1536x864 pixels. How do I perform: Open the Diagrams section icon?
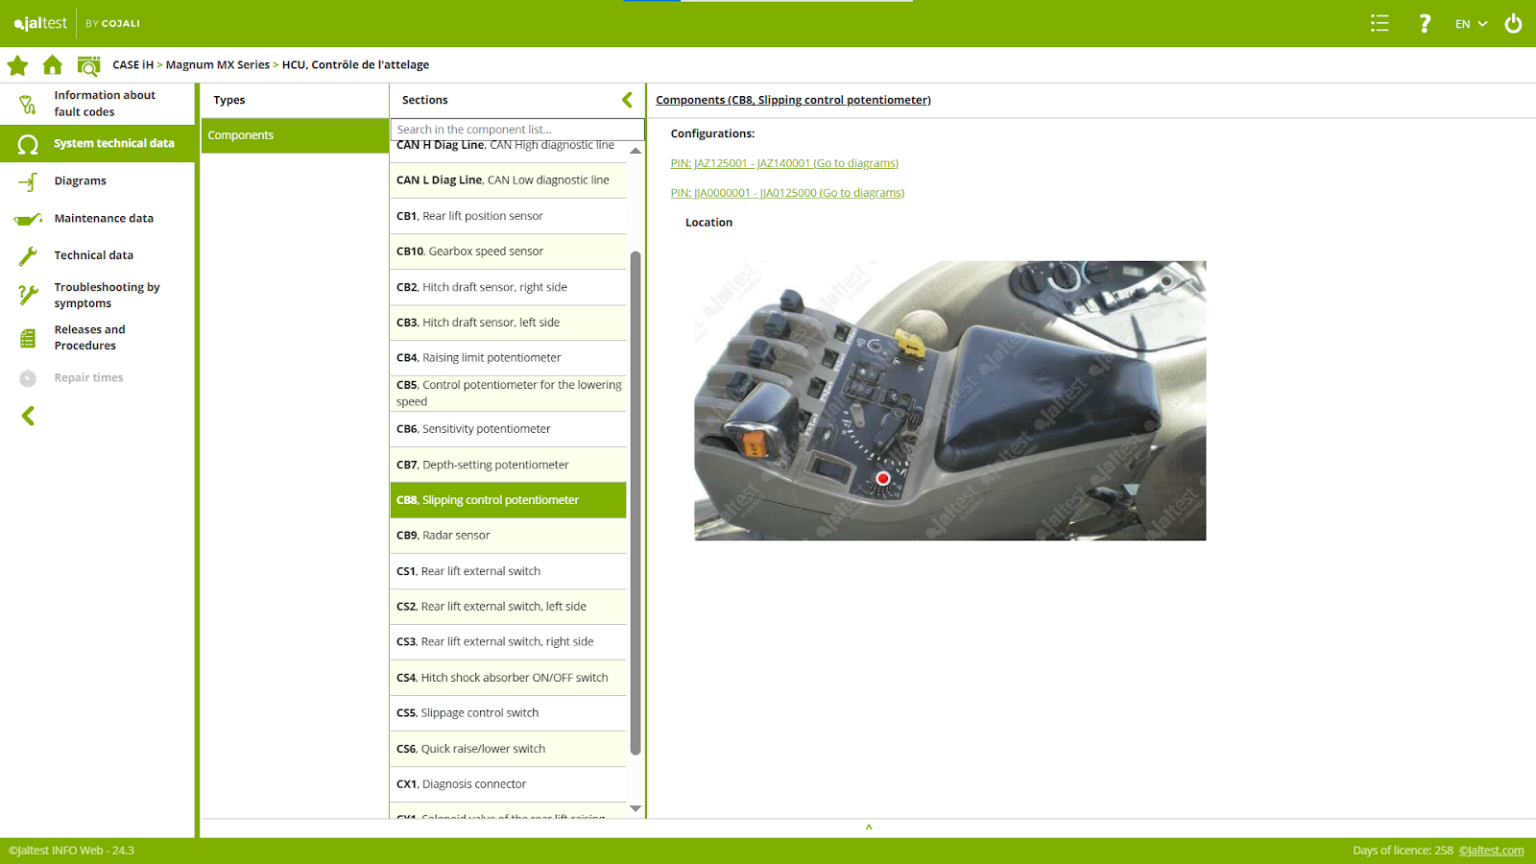[27, 181]
